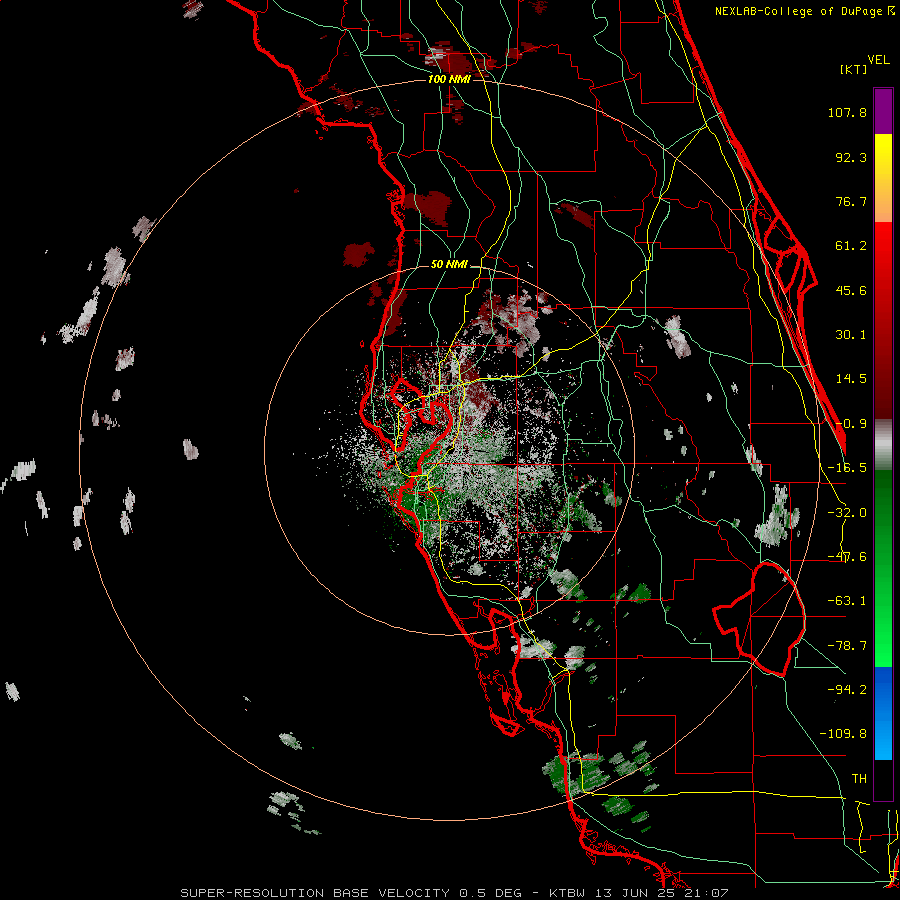Click the 50 NMI range ring label

[x=449, y=264]
